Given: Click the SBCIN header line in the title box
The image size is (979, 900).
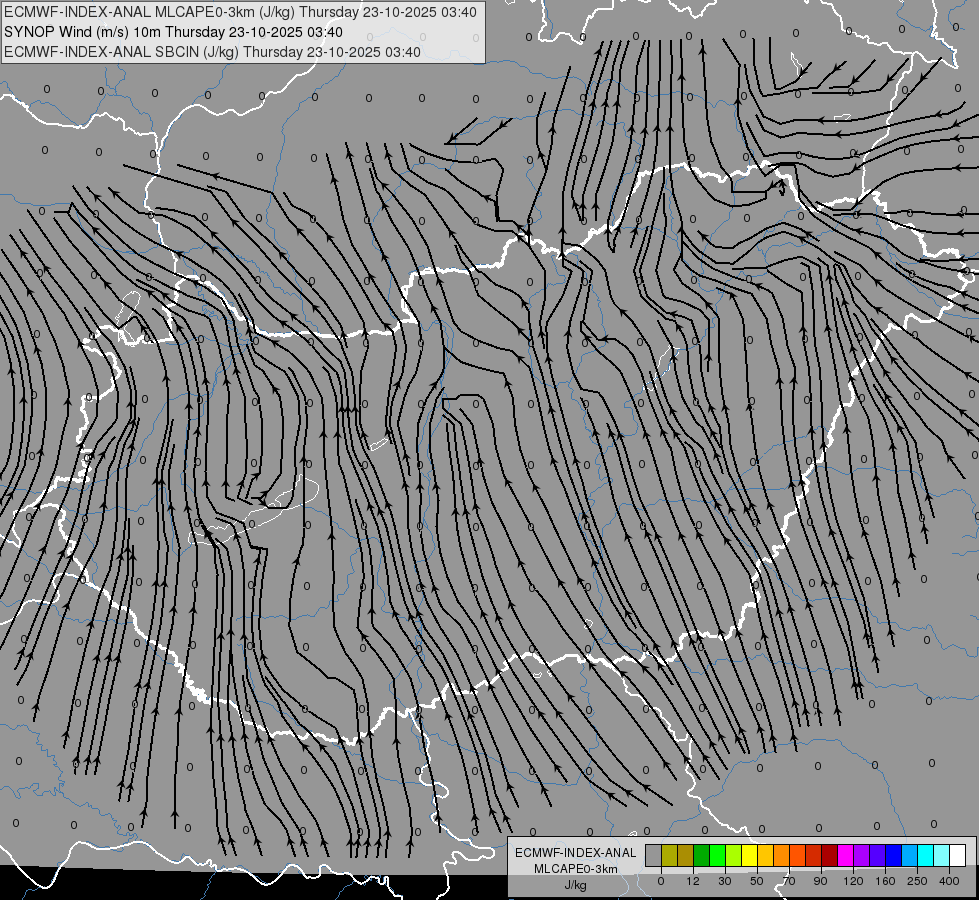Looking at the screenshot, I should (212, 52).
